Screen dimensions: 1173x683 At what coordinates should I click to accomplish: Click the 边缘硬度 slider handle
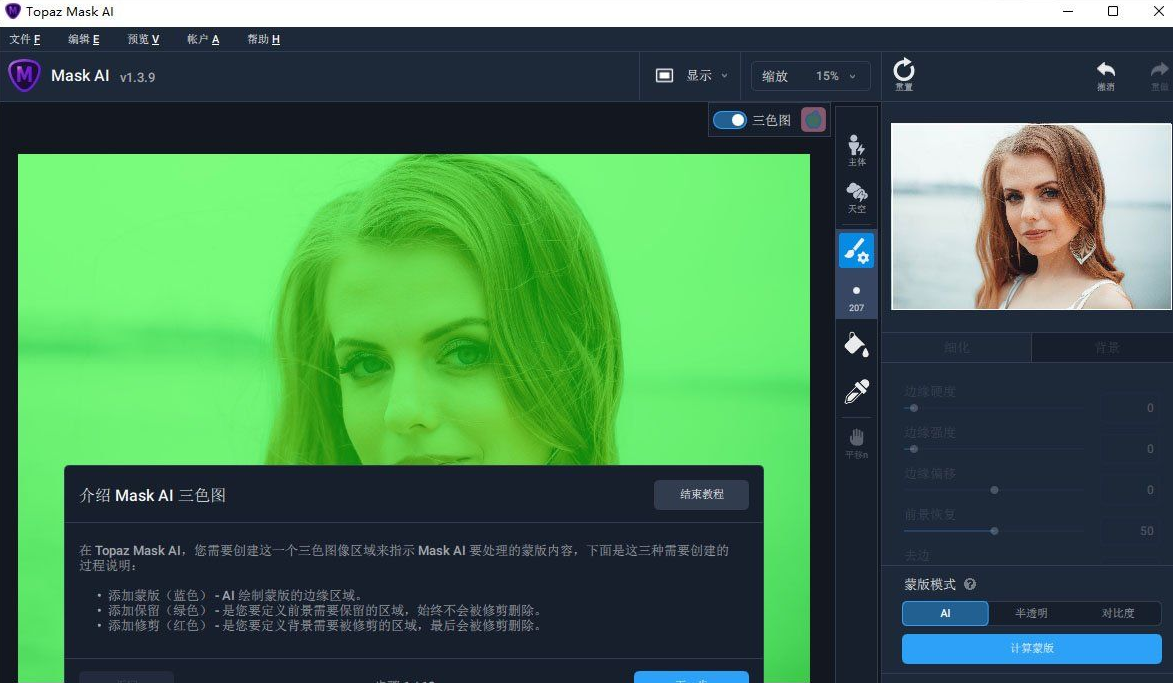click(x=913, y=408)
